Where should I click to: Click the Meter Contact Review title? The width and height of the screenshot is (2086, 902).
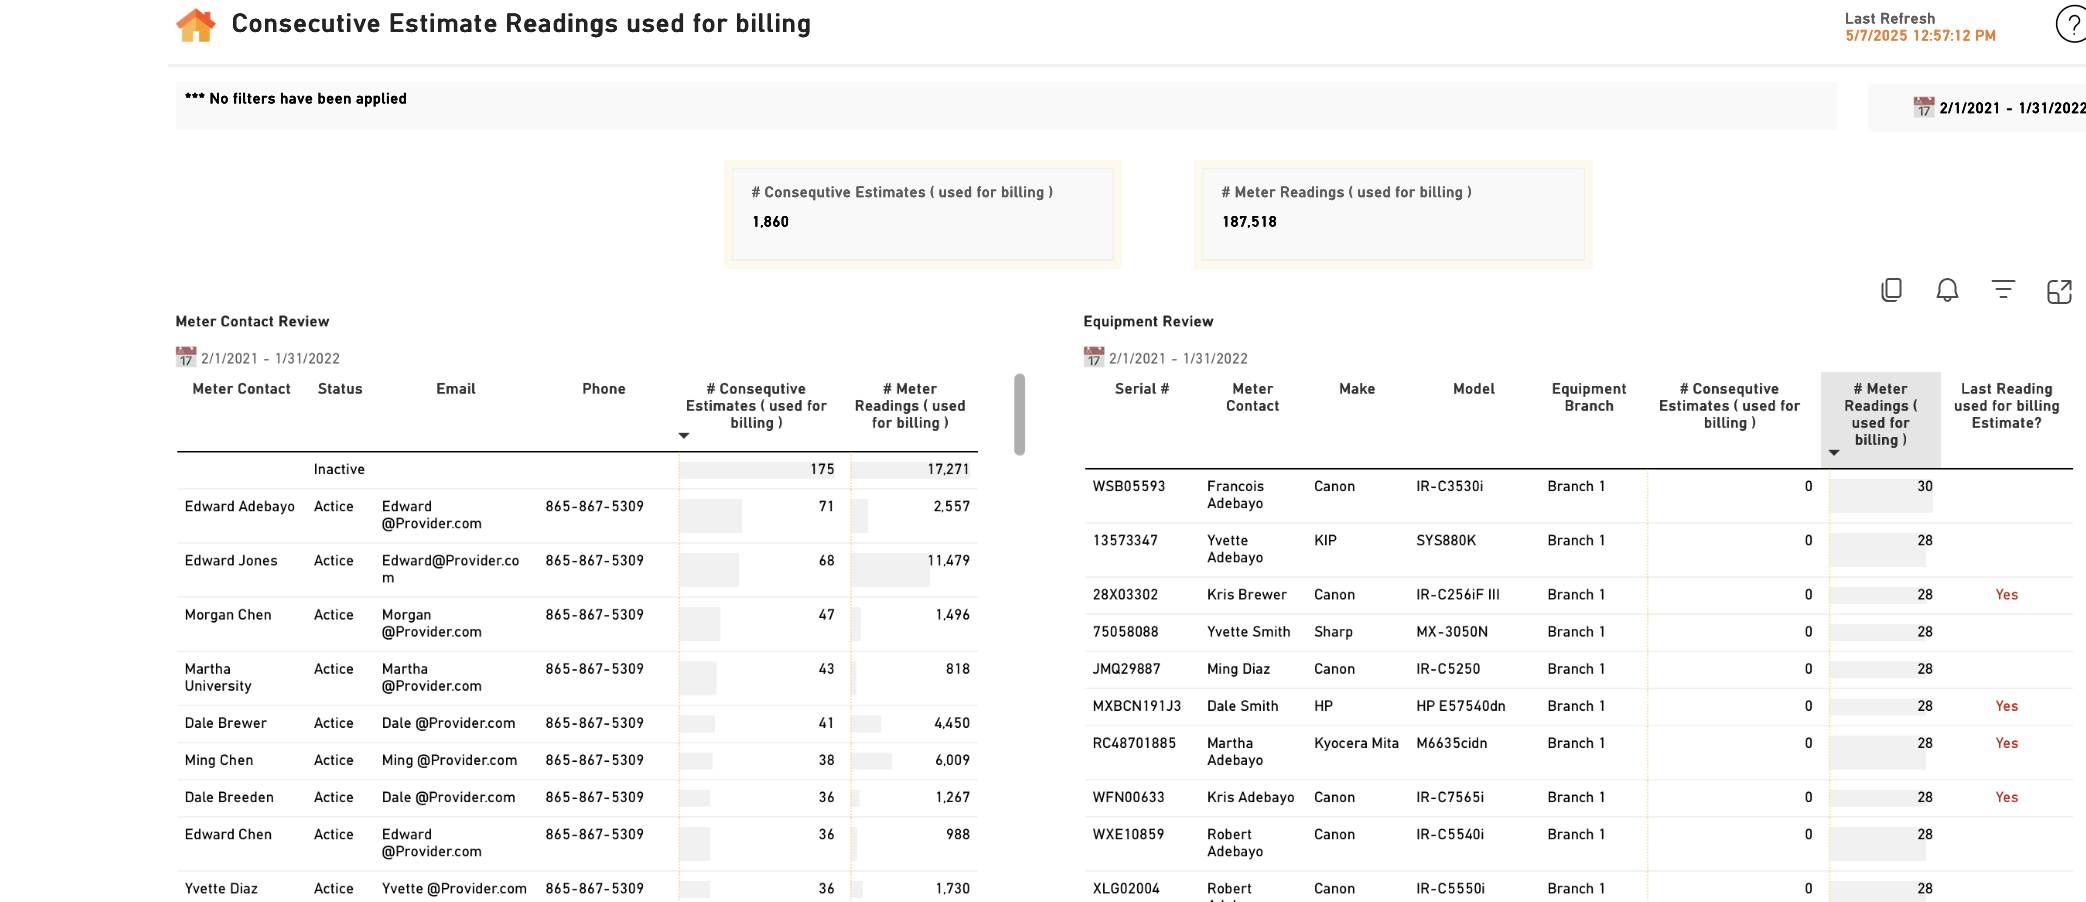[252, 321]
